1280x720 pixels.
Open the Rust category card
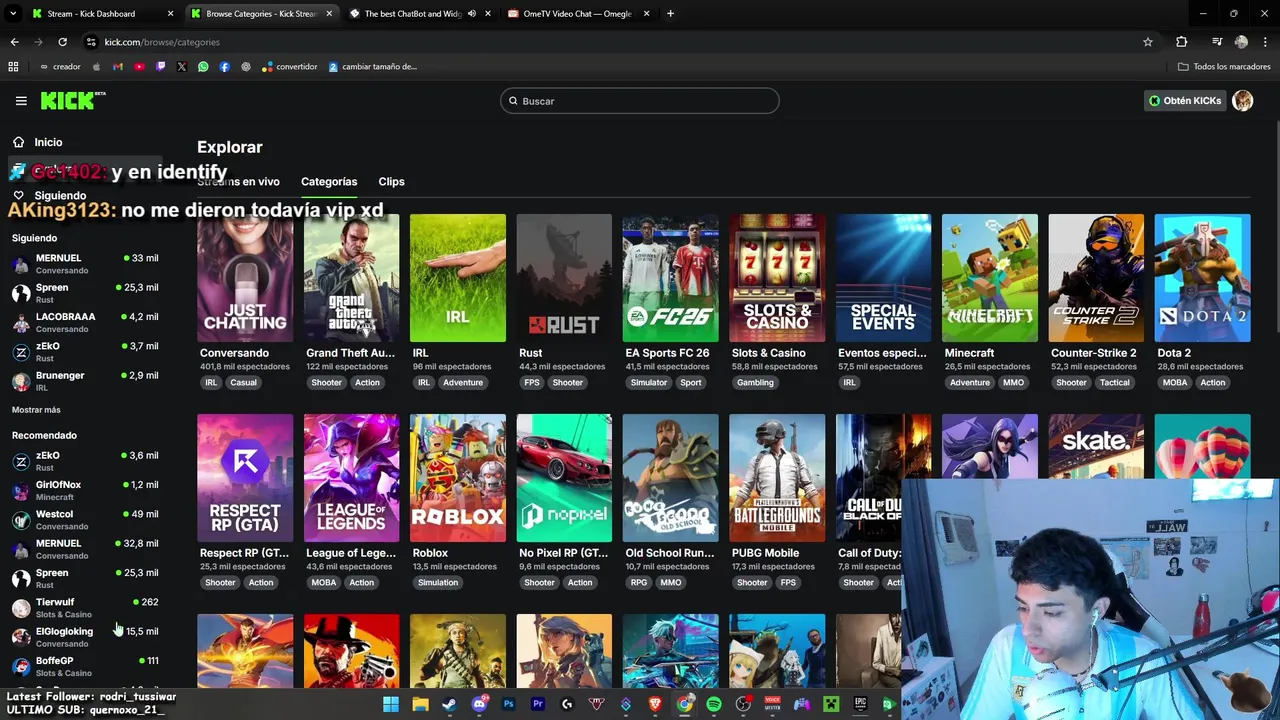click(x=564, y=278)
